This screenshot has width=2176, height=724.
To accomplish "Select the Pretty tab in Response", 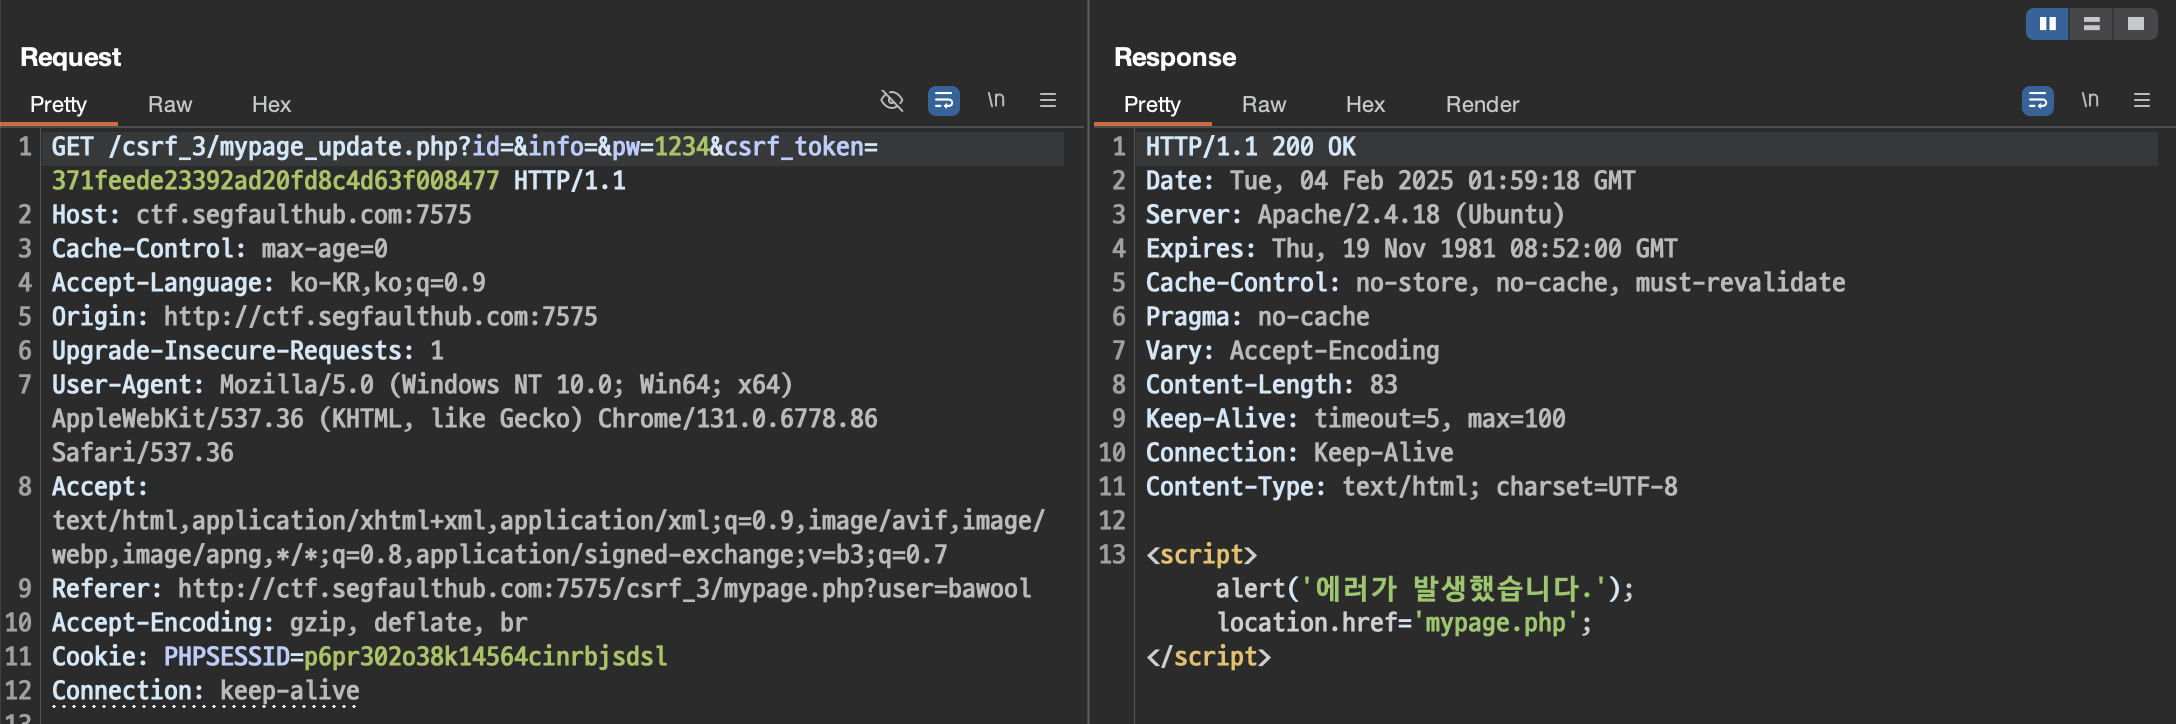I will click(x=1152, y=105).
